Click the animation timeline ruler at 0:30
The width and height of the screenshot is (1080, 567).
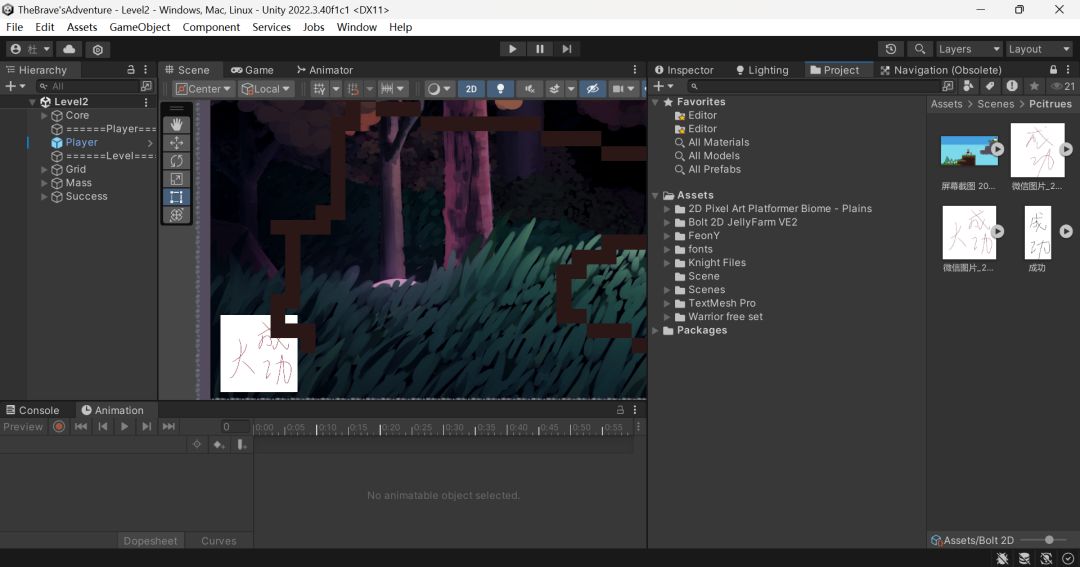click(x=454, y=428)
